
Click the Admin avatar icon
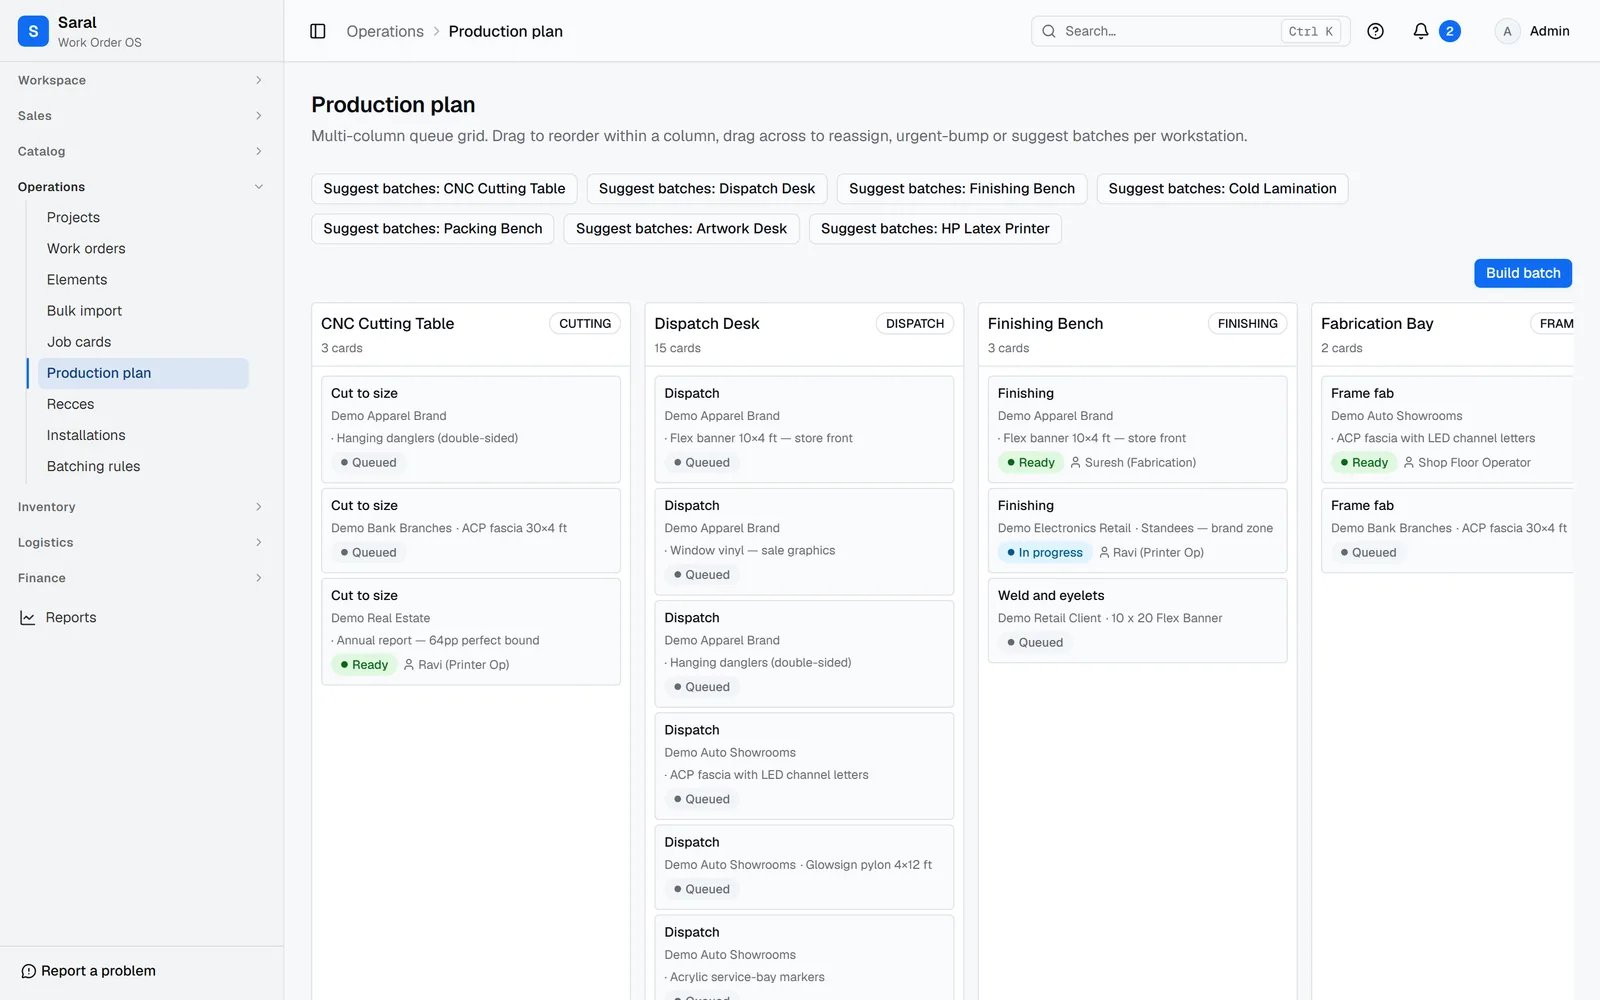1507,31
